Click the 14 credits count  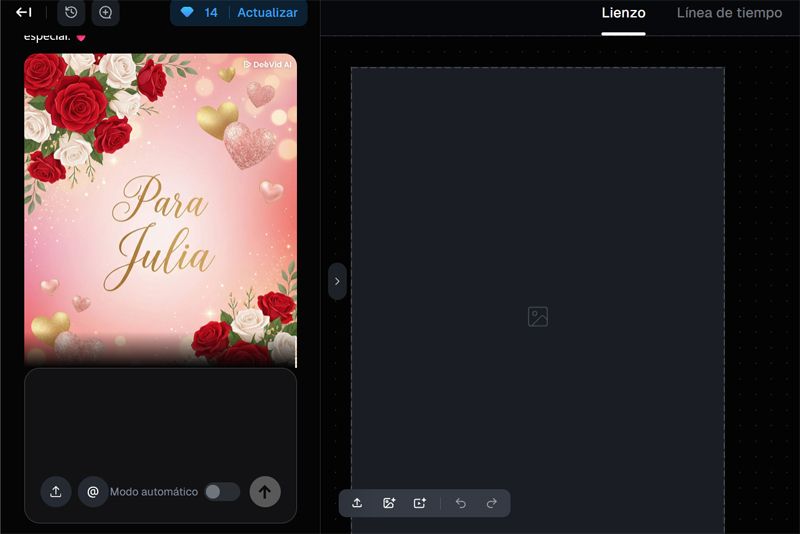(x=211, y=13)
